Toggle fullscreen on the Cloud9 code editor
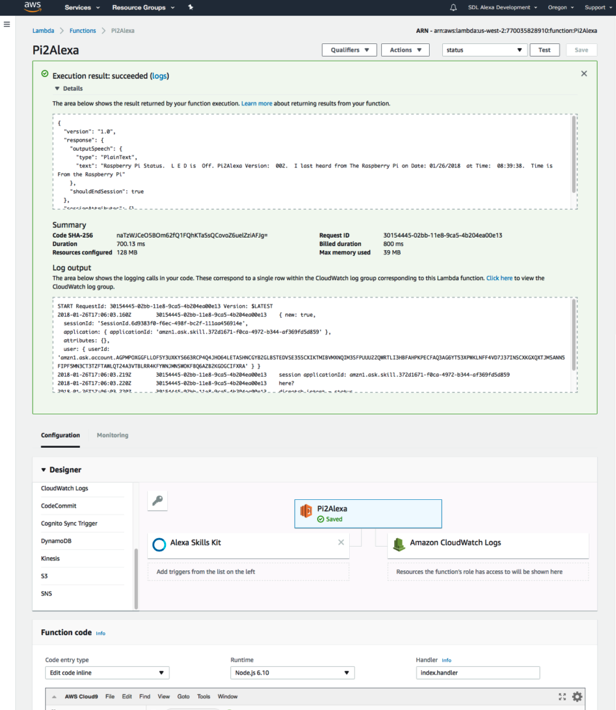Image resolution: width=616 pixels, height=710 pixels. (x=562, y=696)
